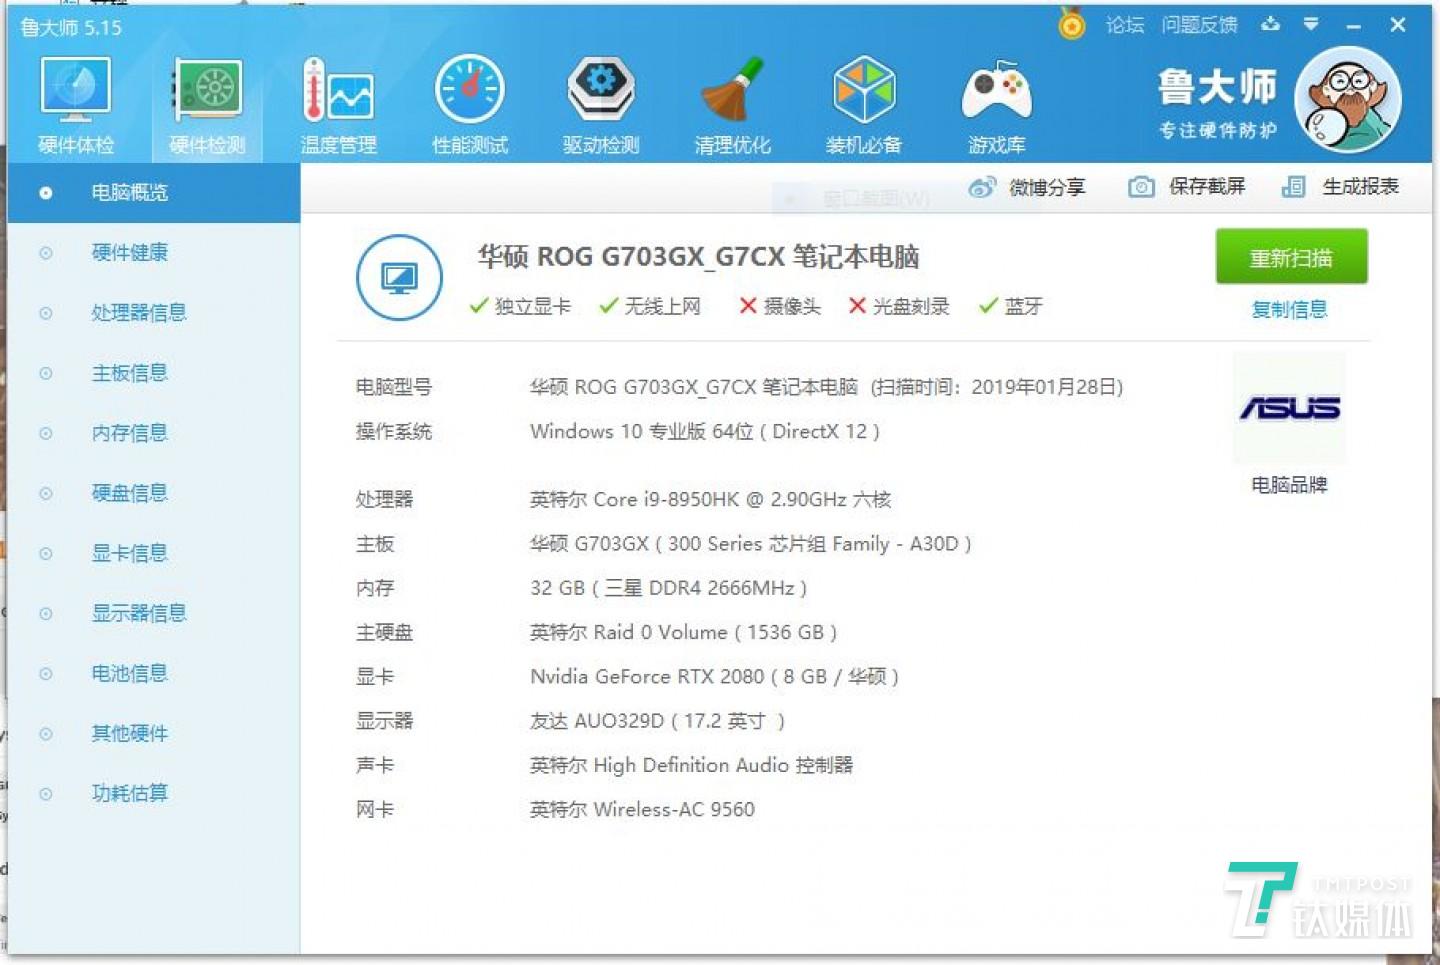The width and height of the screenshot is (1440, 965).
Task: Select 处理器信息 in the sidebar
Action: (138, 313)
